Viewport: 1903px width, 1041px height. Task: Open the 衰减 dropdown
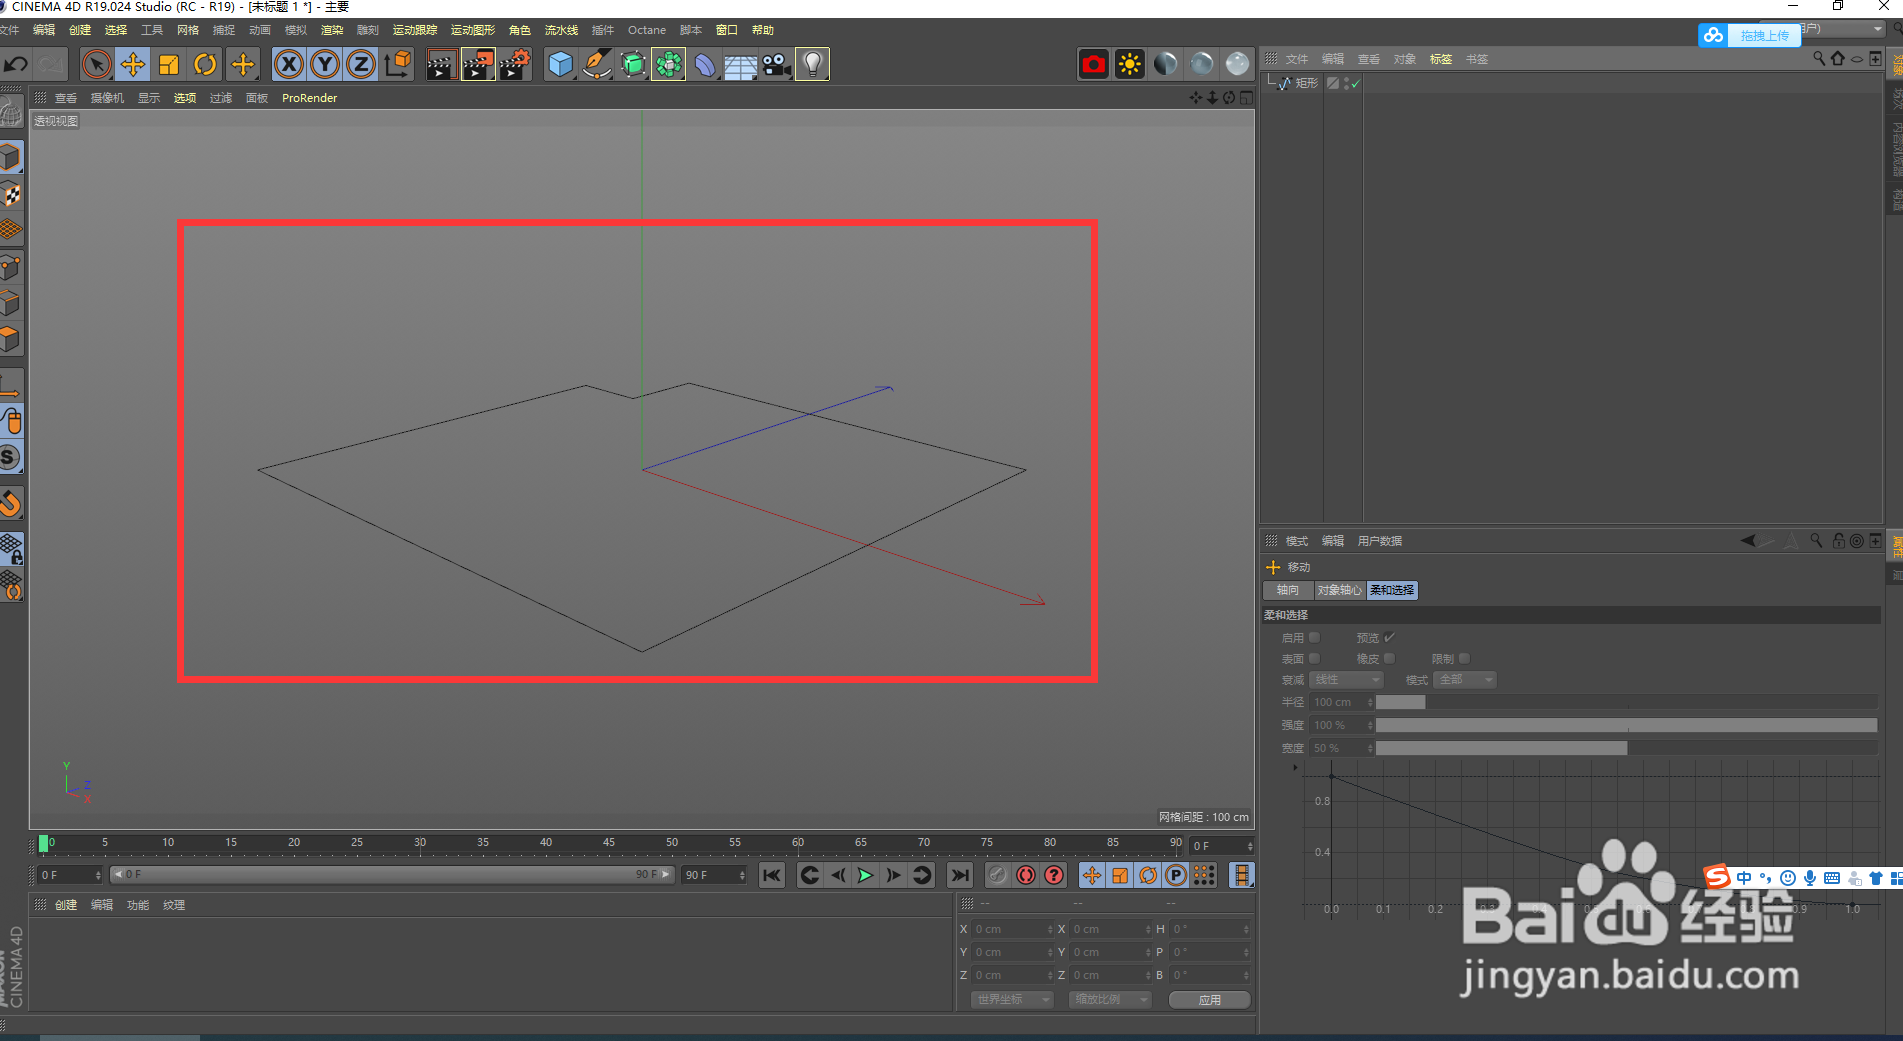(1347, 679)
